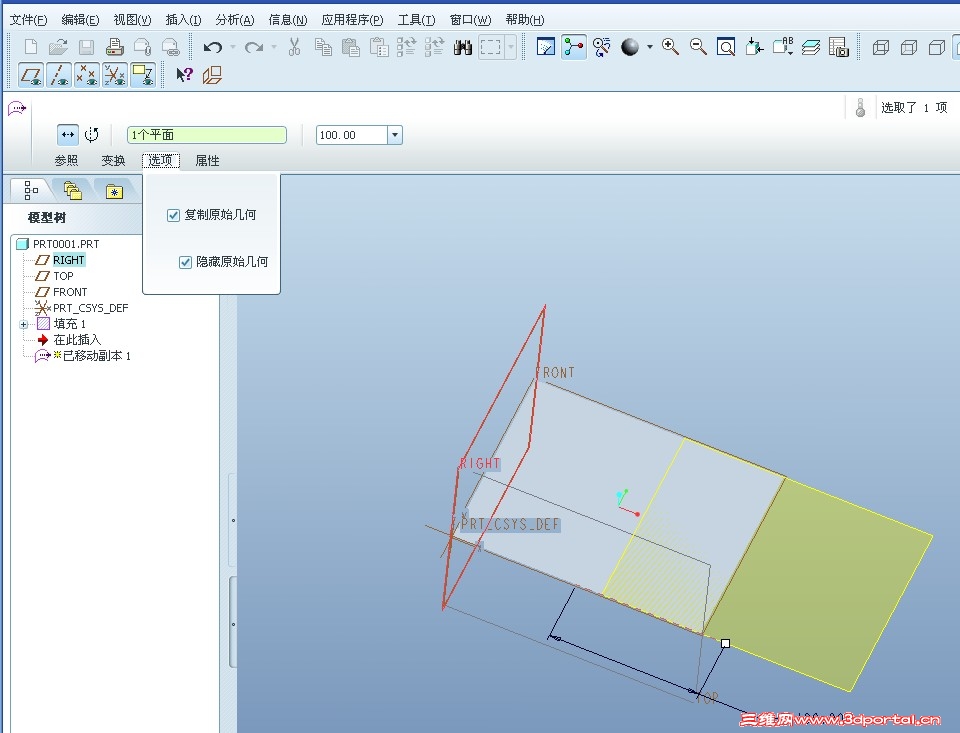Open the selection box dropdown arrow
This screenshot has height=733, width=960.
click(x=511, y=47)
